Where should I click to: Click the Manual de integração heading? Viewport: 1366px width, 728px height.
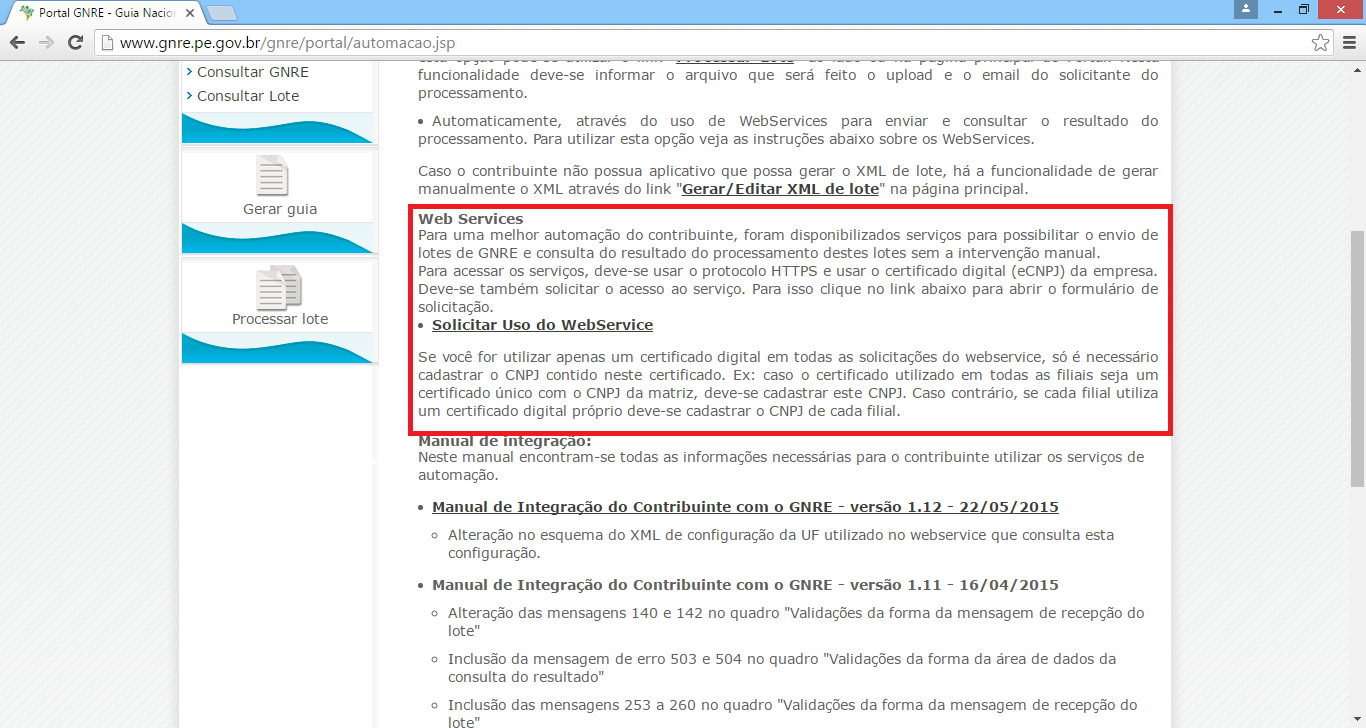click(505, 441)
